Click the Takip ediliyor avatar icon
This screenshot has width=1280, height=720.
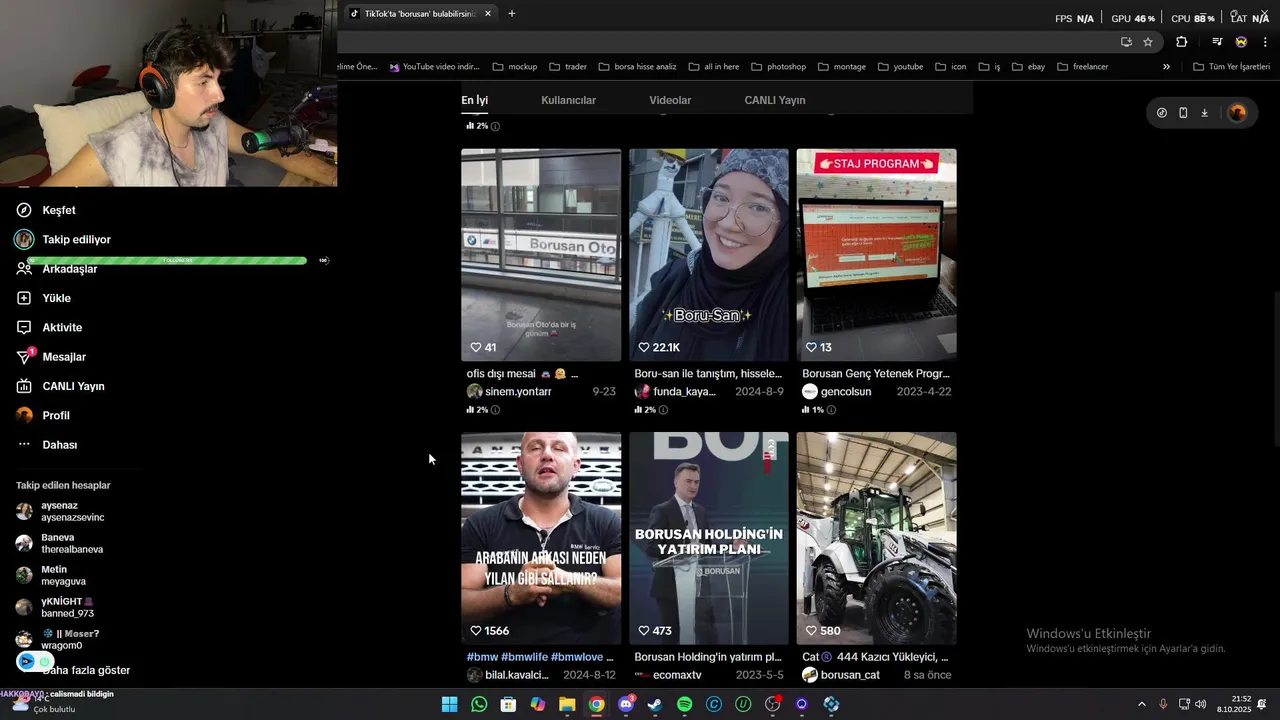tap(24, 240)
